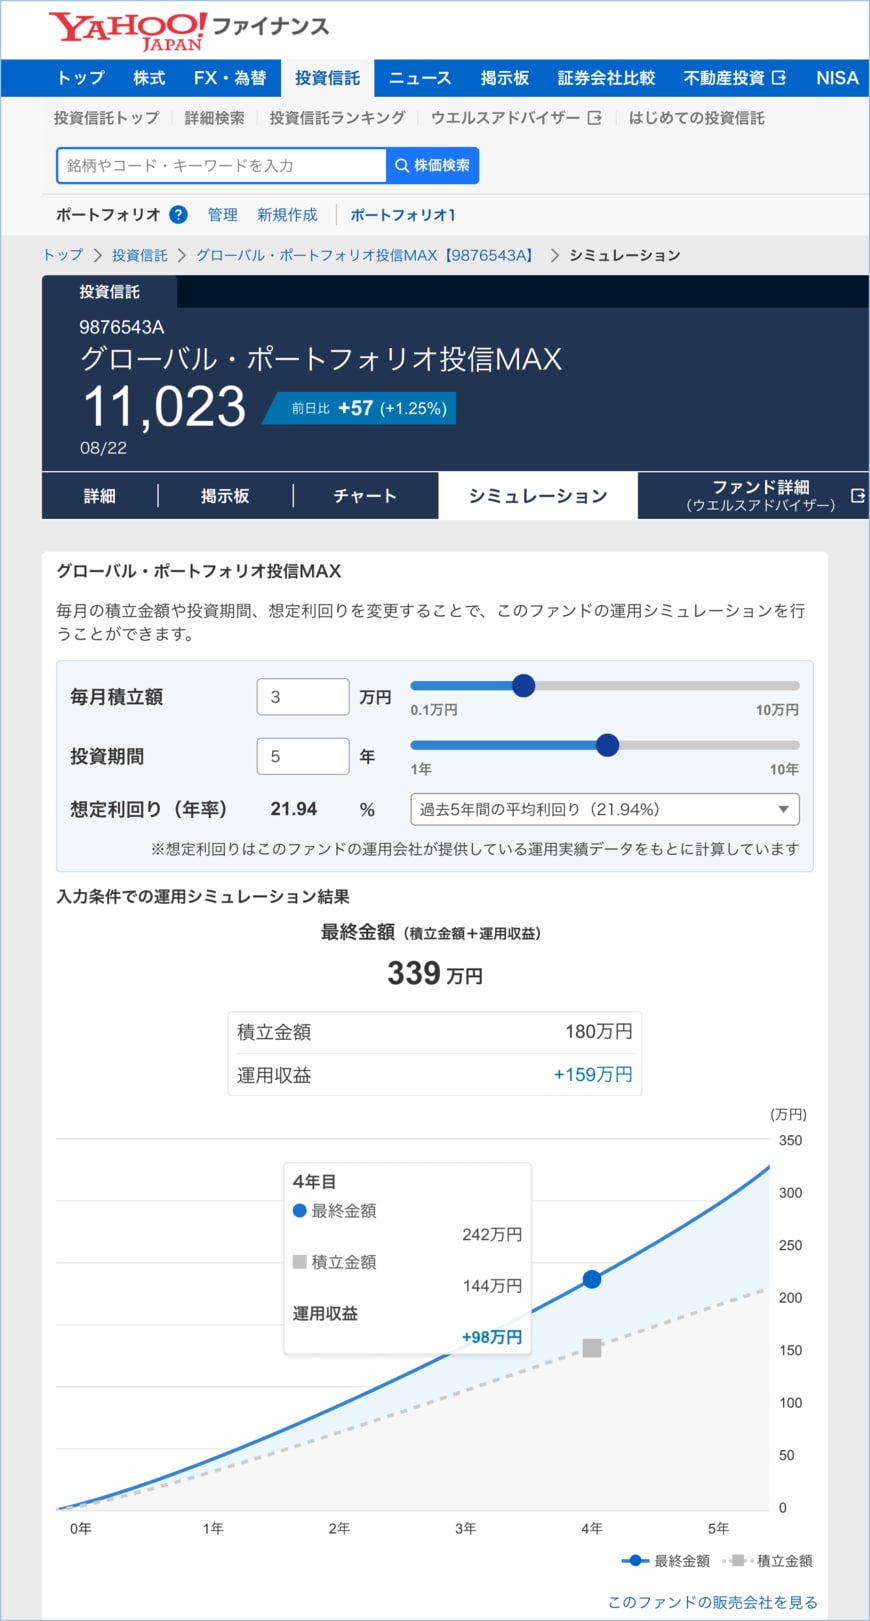Screen dimensions: 870x1621
Task: Go to 投資信託トップ submenu link
Action: pos(107,118)
